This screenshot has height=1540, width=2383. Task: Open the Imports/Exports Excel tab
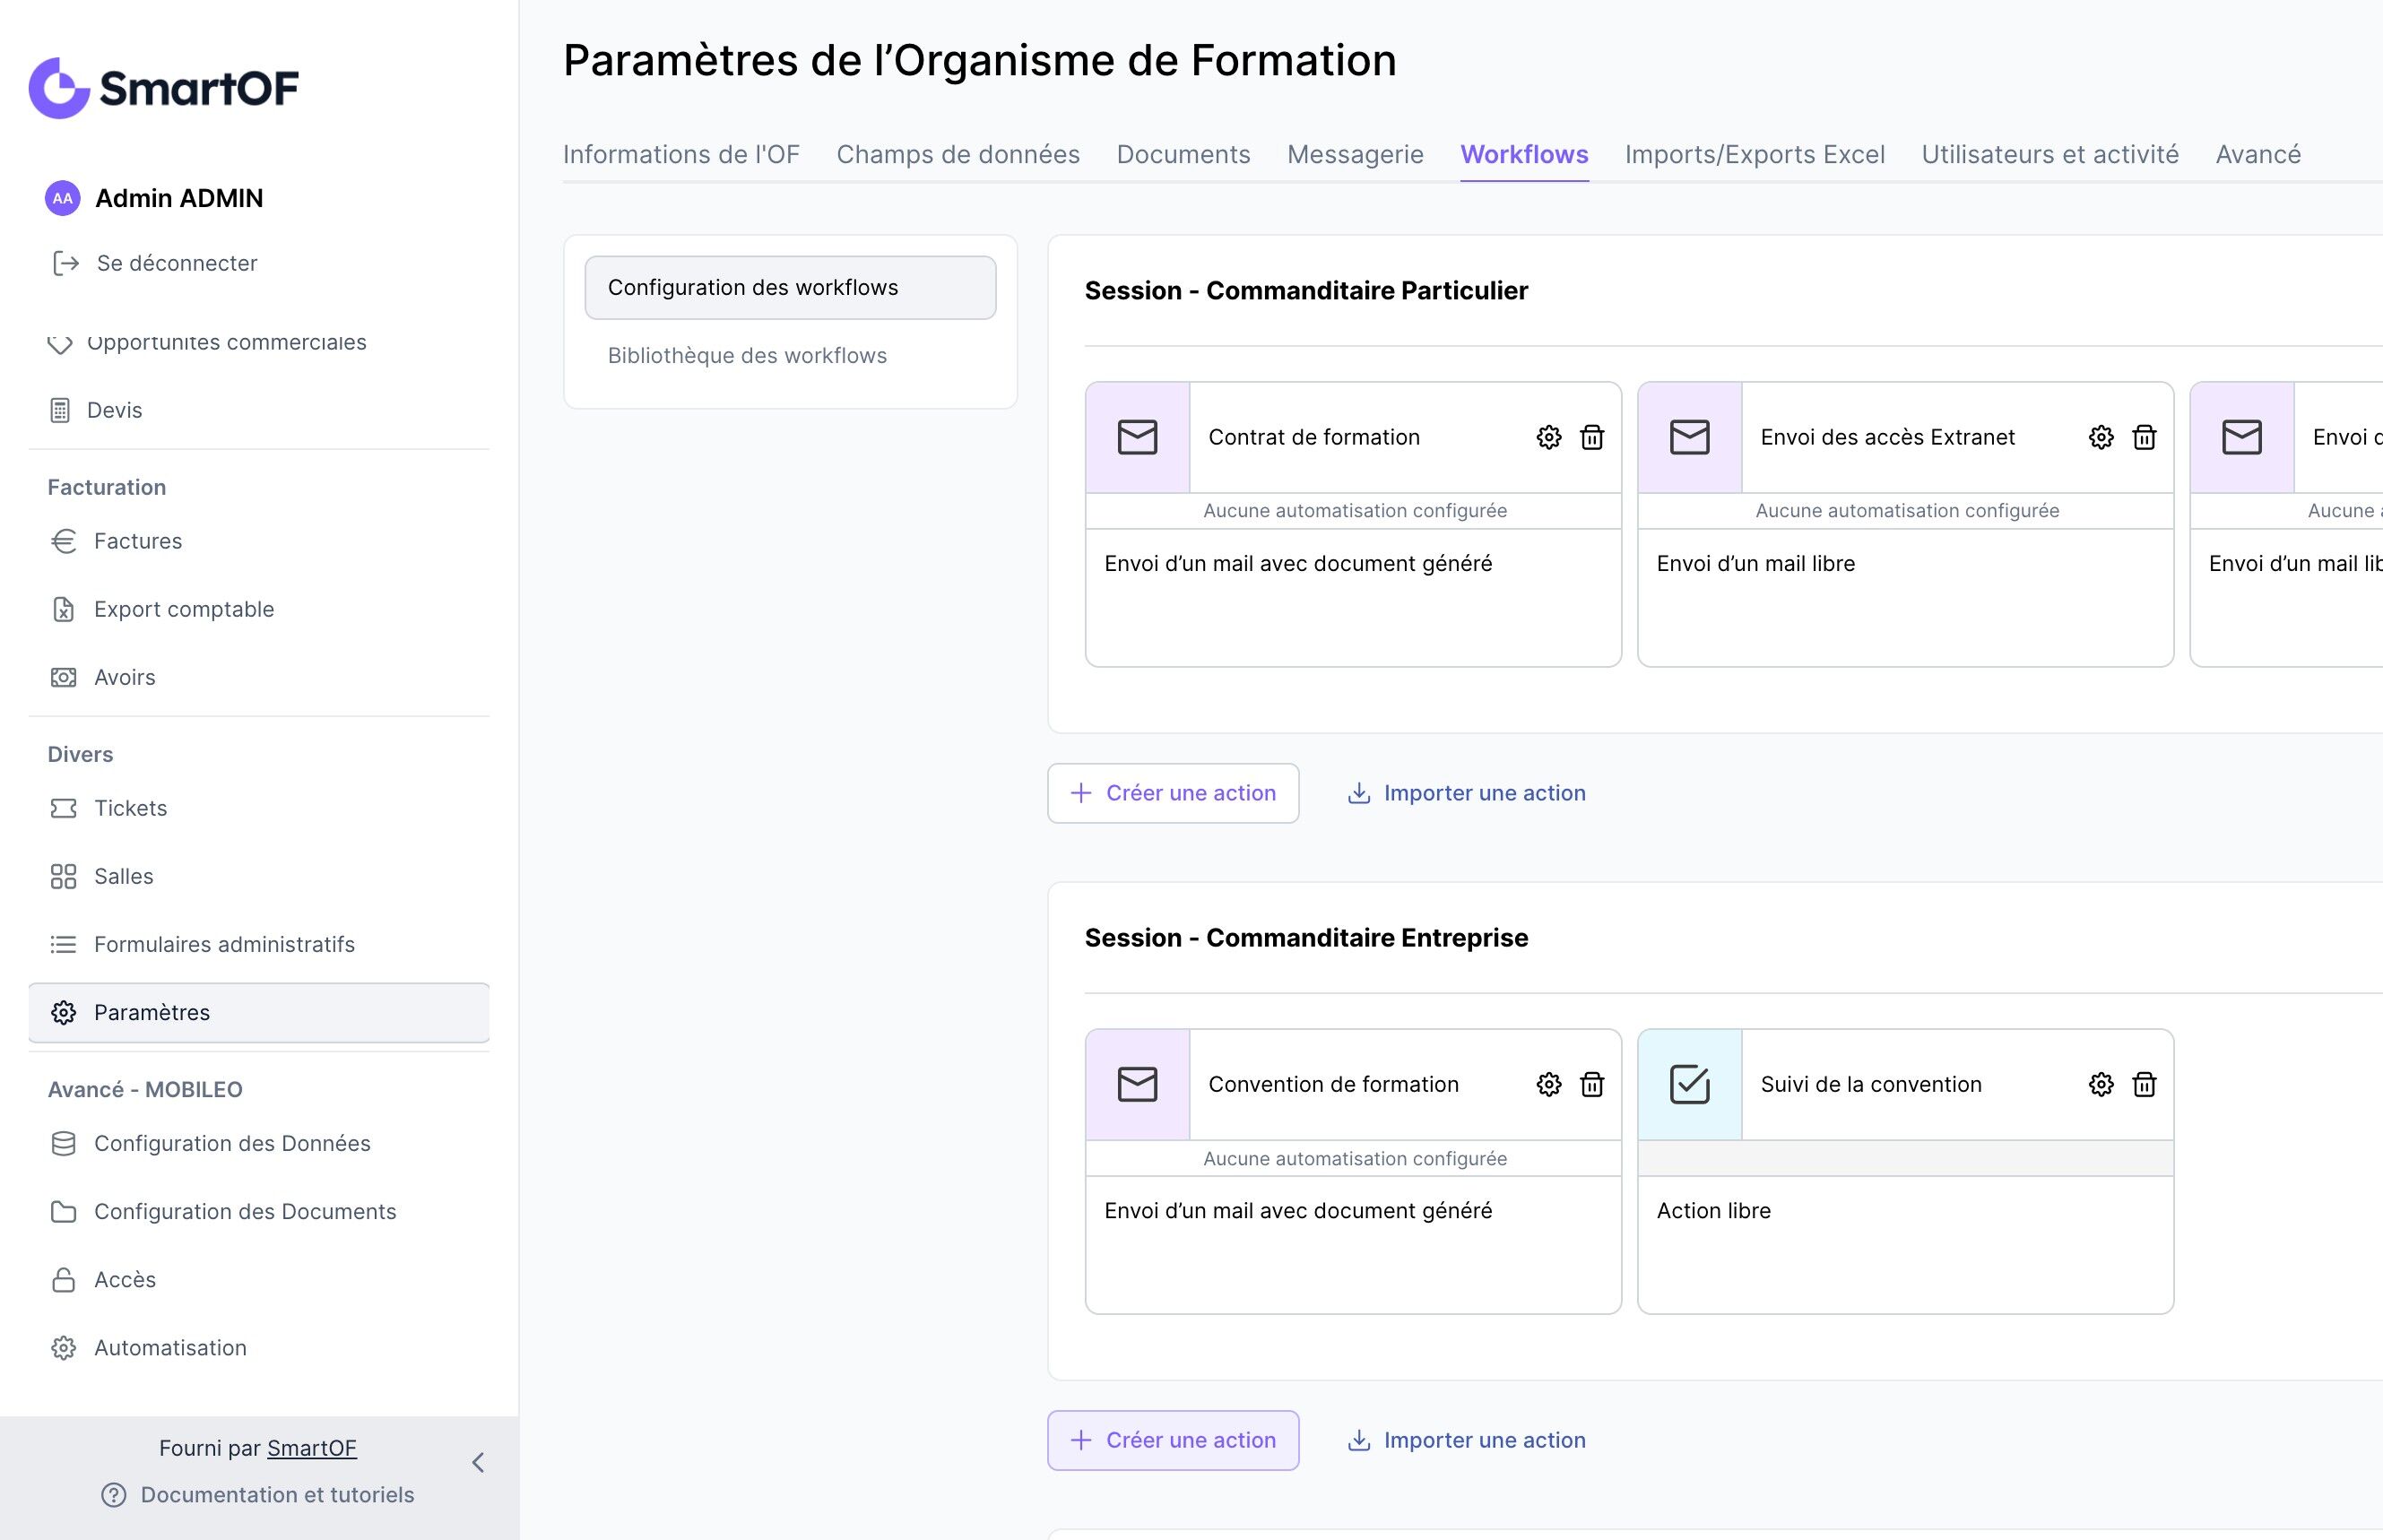1754,154
